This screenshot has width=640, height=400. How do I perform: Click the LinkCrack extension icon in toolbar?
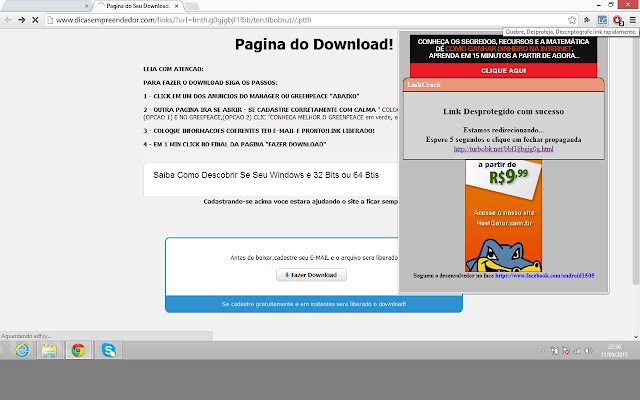(602, 20)
